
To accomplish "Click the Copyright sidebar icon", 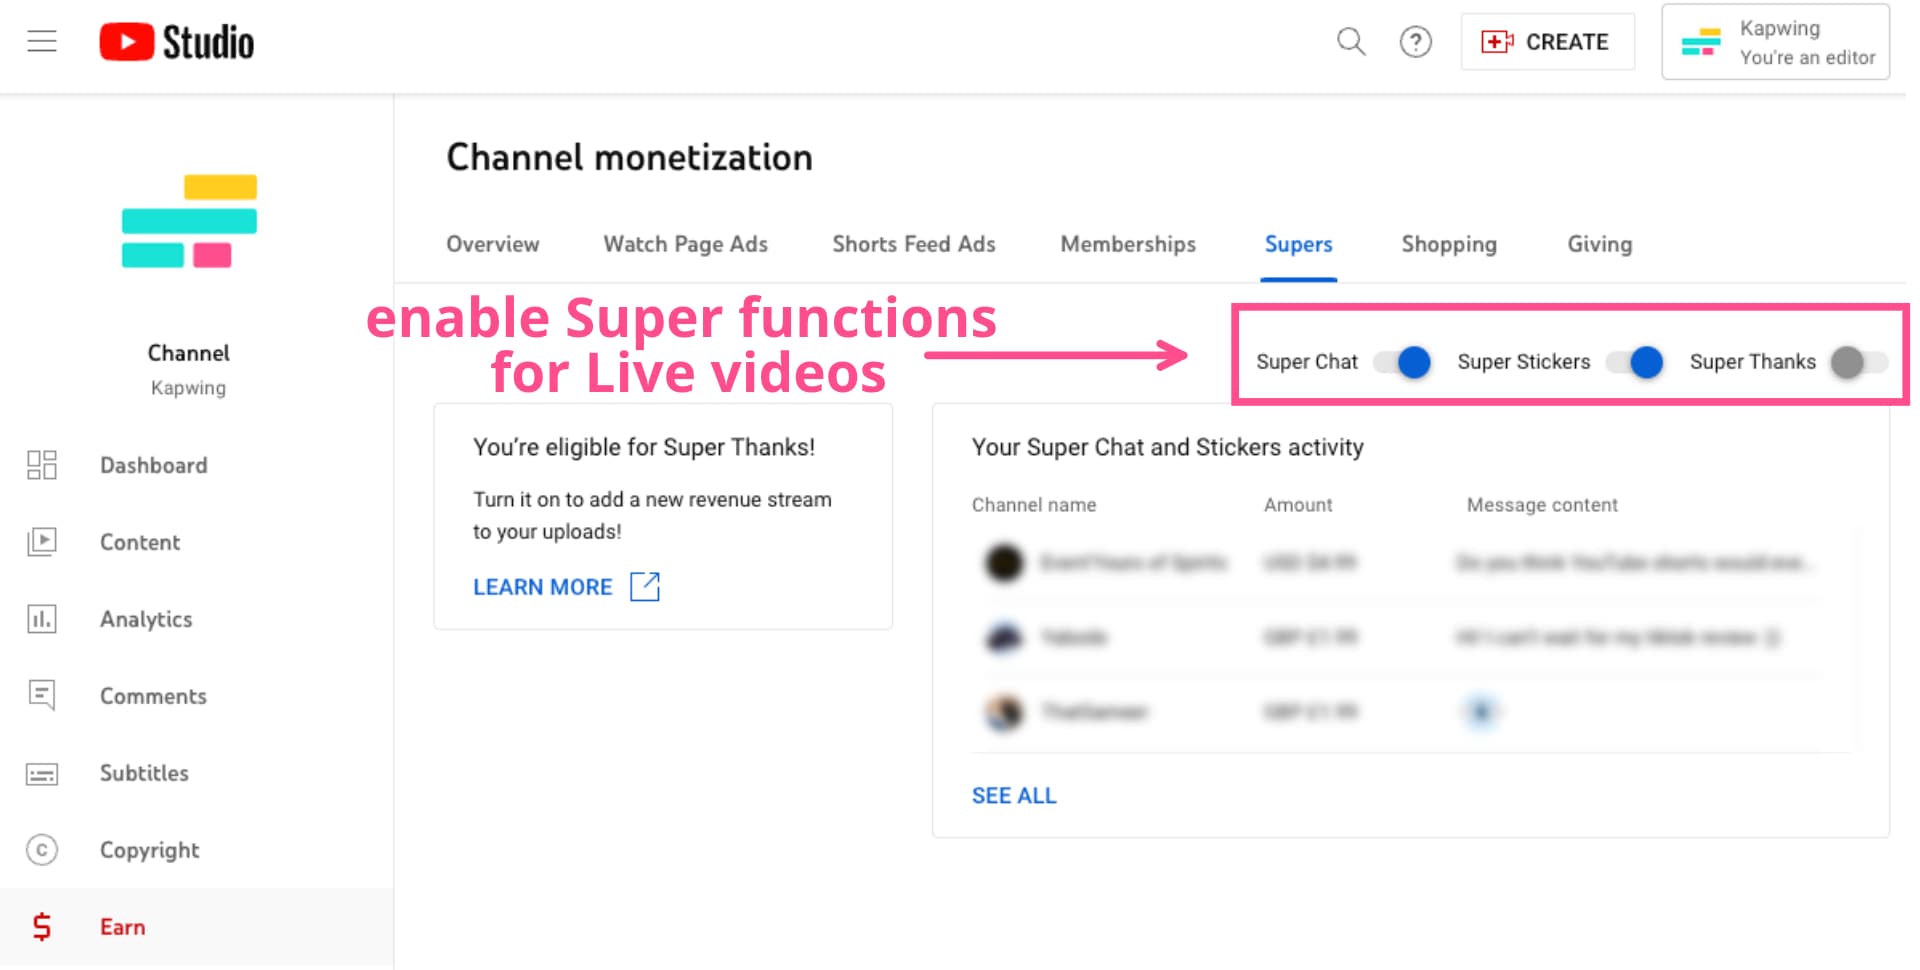I will (42, 850).
